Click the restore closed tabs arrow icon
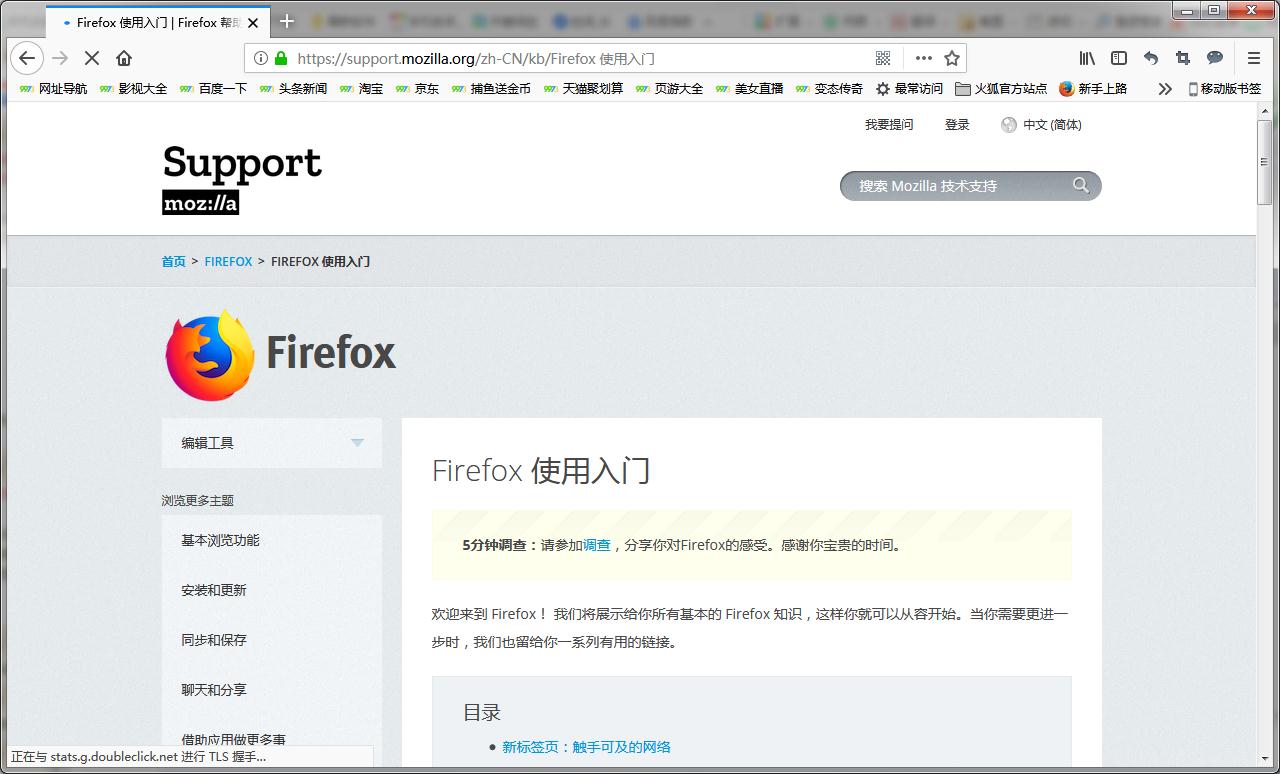This screenshot has height=774, width=1280. (1150, 58)
